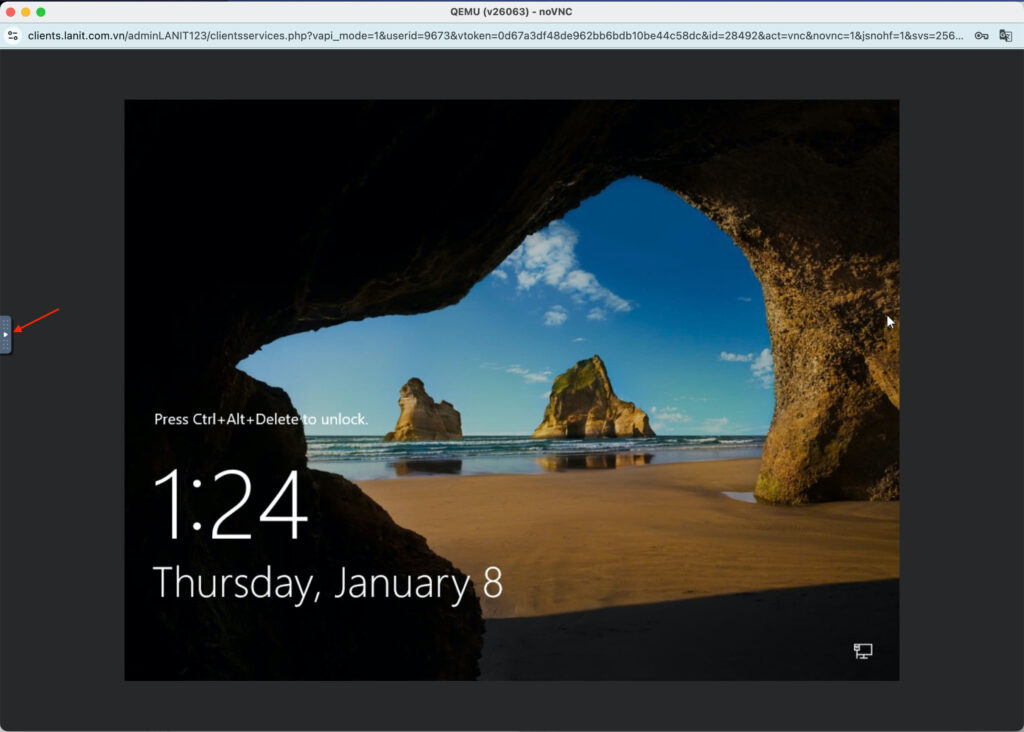This screenshot has height=732, width=1024.
Task: Click the saved password key icon
Action: pyautogui.click(x=981, y=35)
